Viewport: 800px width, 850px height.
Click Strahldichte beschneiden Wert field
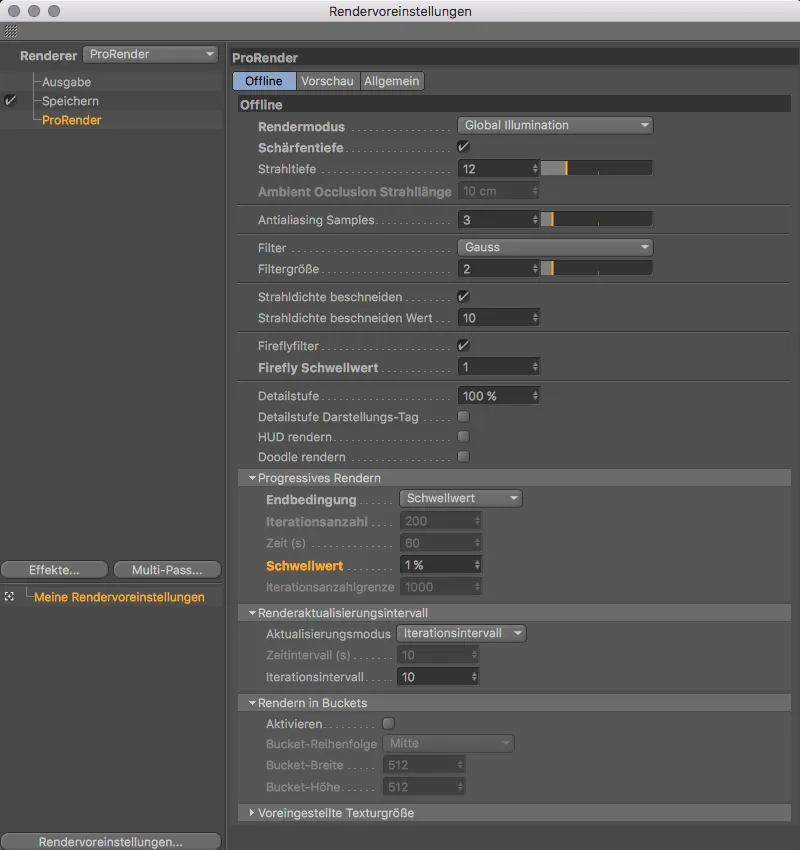click(x=499, y=318)
